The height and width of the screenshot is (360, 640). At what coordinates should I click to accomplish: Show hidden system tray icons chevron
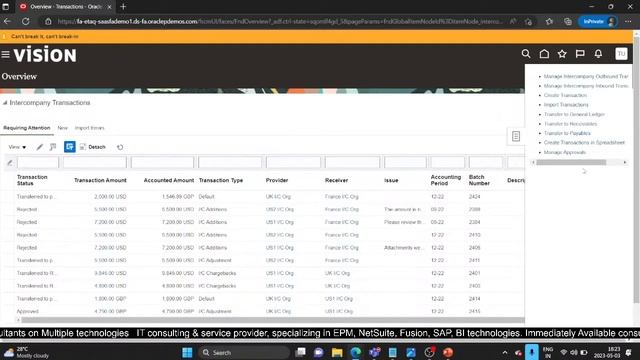click(x=505, y=352)
